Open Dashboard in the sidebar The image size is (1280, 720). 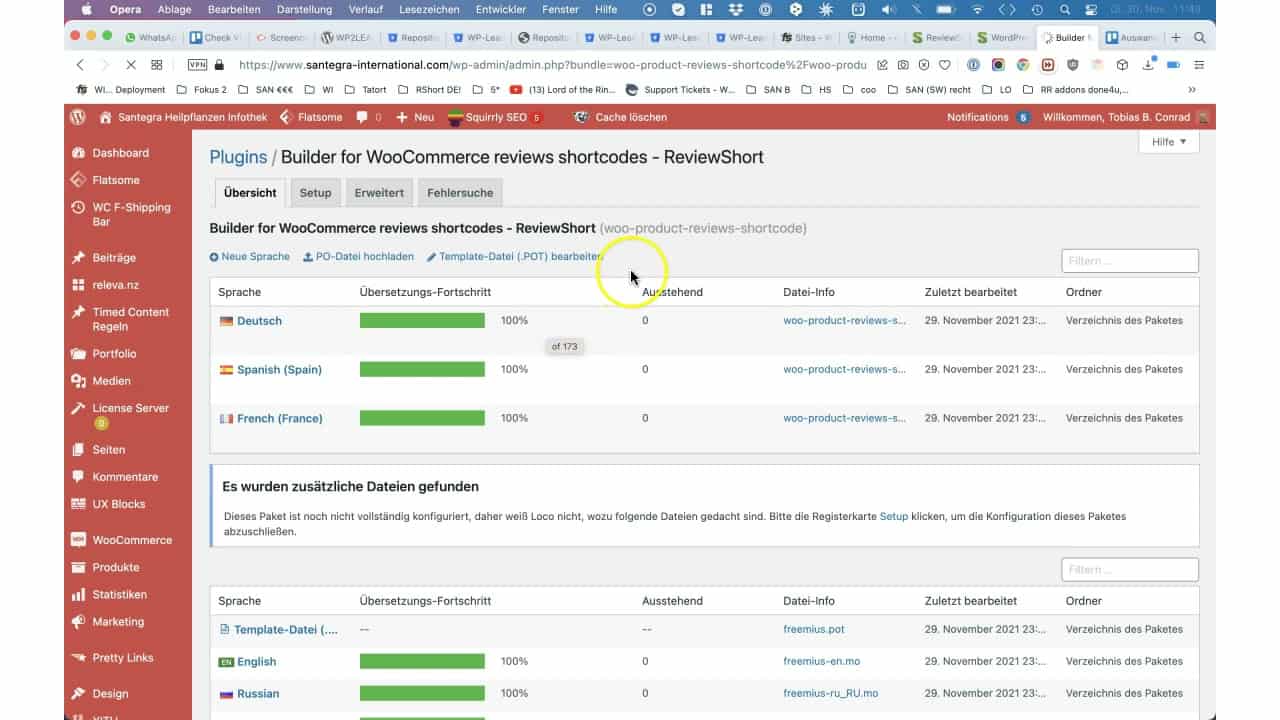click(x=120, y=153)
